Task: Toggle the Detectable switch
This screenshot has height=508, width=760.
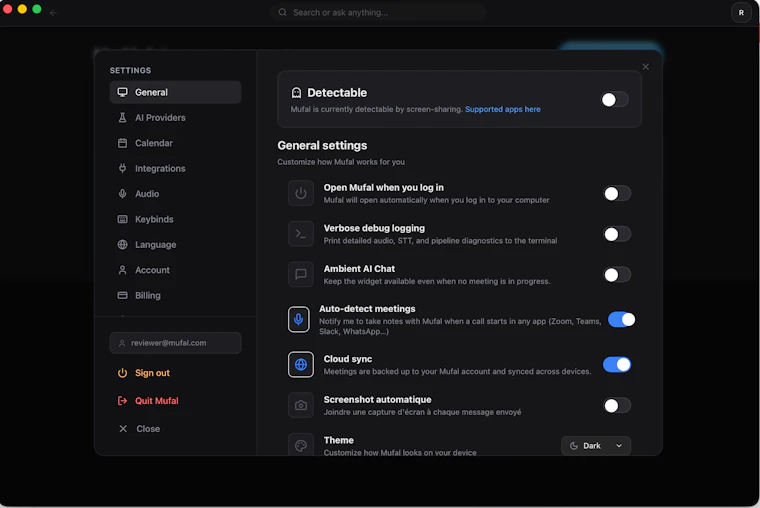Action: 615,99
